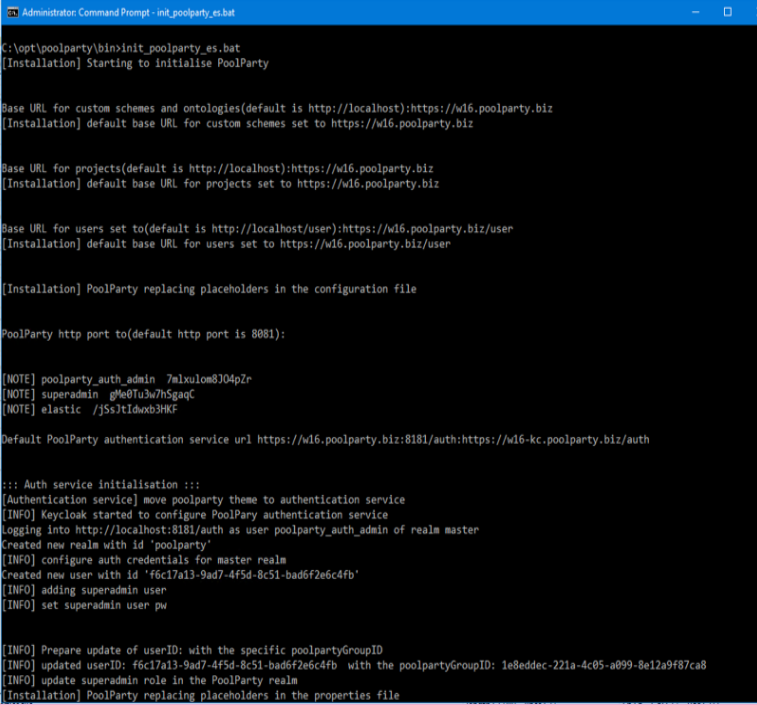Click '[INFO] adding superadmin user' line

[x=84, y=590]
